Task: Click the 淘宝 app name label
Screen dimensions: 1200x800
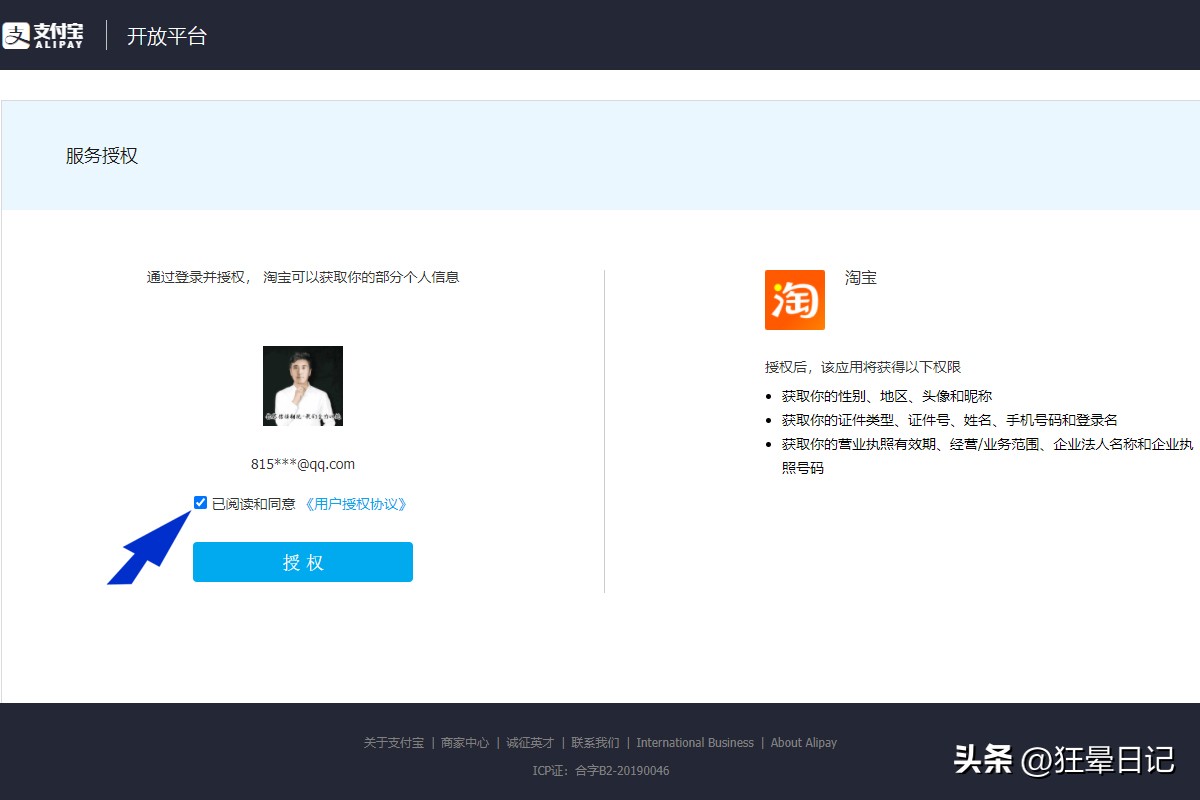Action: 861,278
